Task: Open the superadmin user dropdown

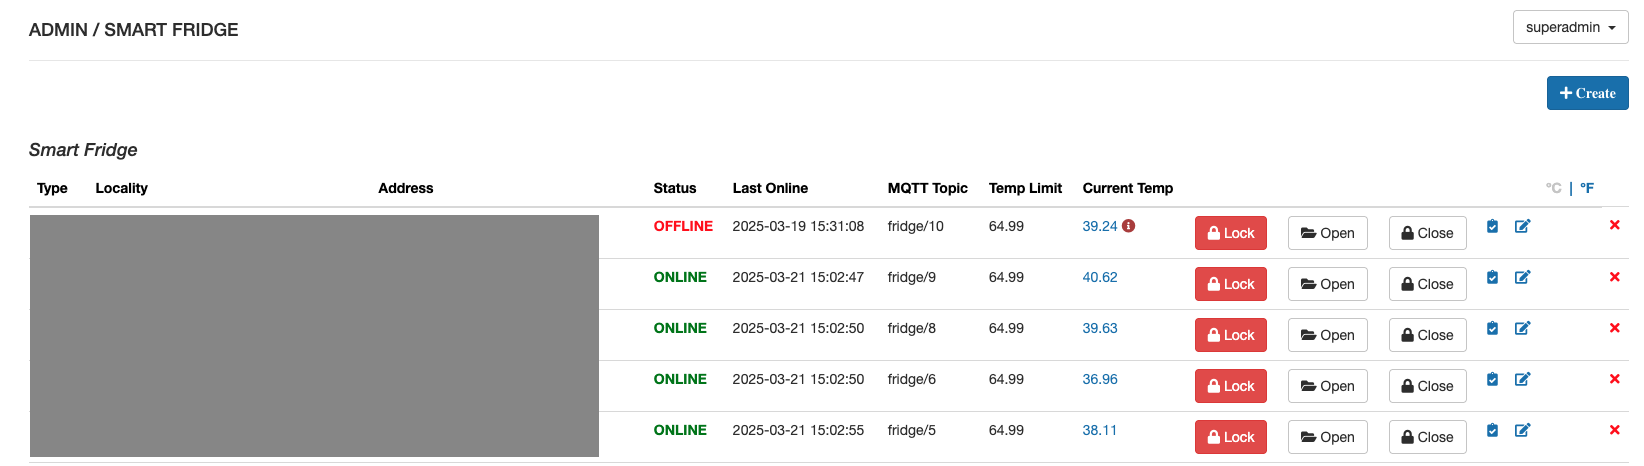Action: 1570,28
